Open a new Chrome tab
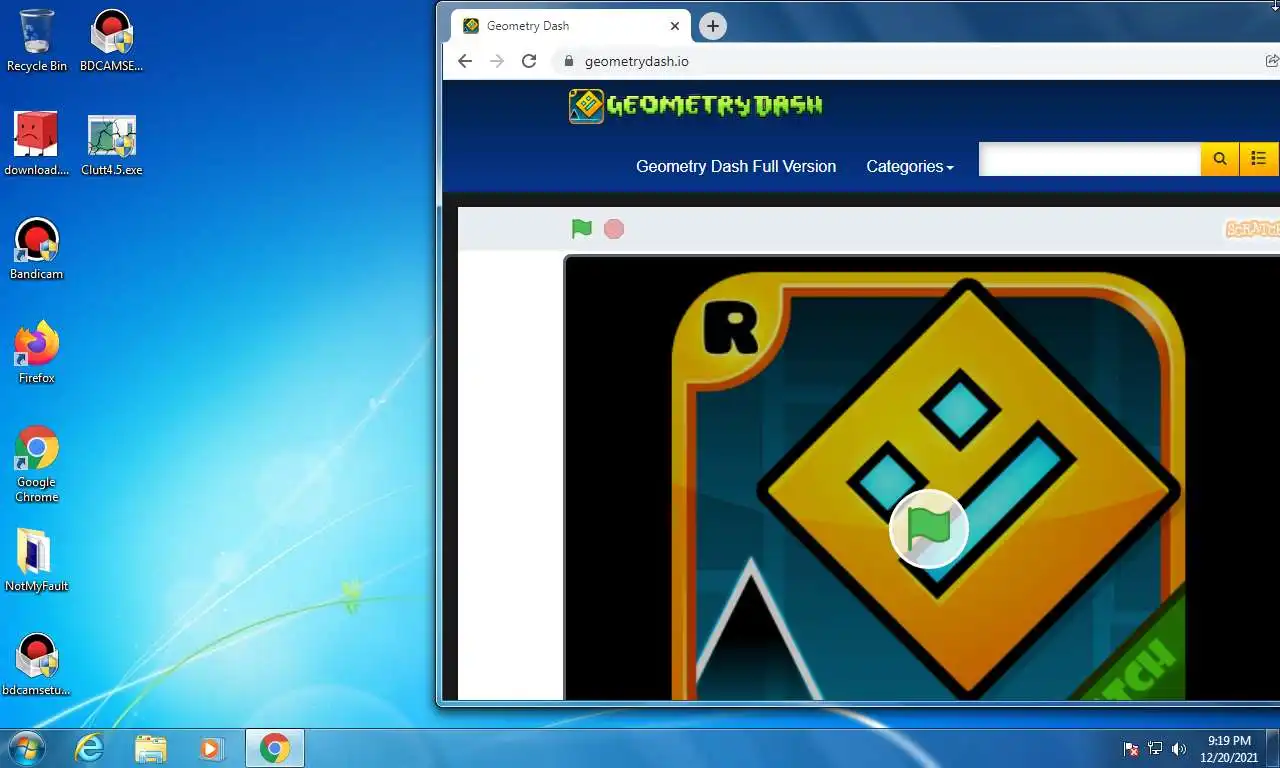 click(712, 26)
